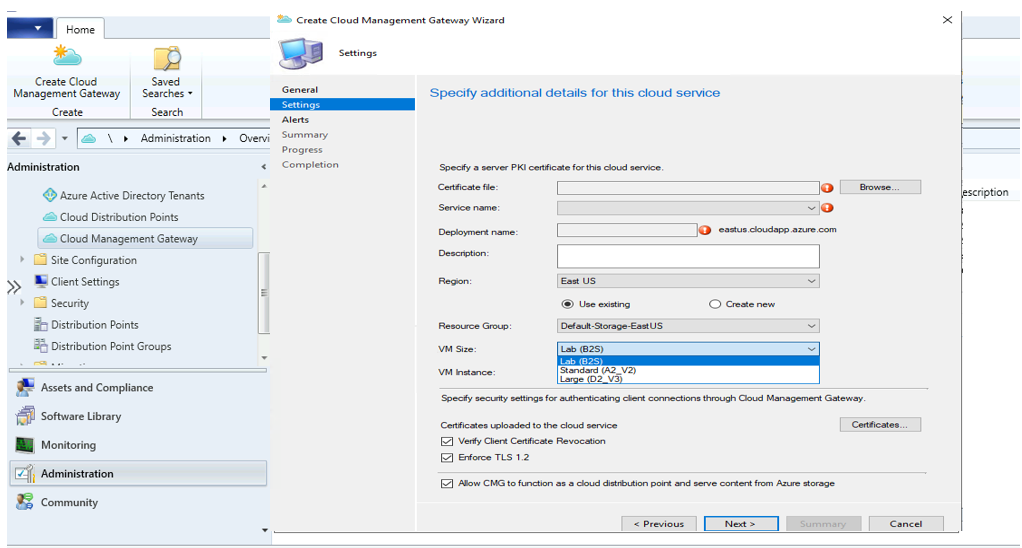Screen dimensions: 1022x548
Task: Click Administration in the breadcrumb path
Action: [x=175, y=138]
